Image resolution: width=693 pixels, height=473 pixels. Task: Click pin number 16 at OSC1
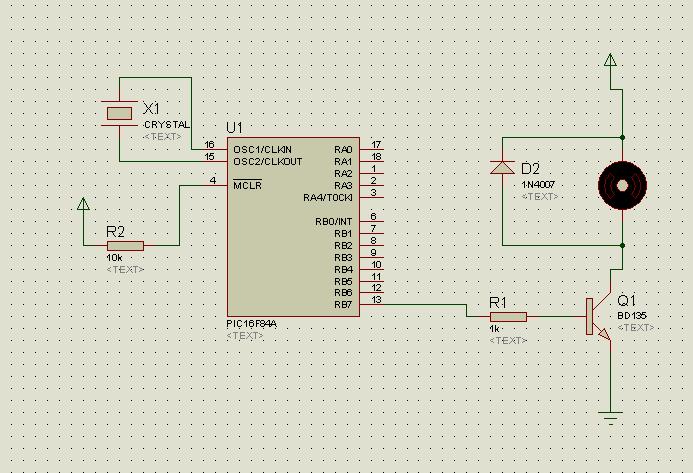click(209, 145)
